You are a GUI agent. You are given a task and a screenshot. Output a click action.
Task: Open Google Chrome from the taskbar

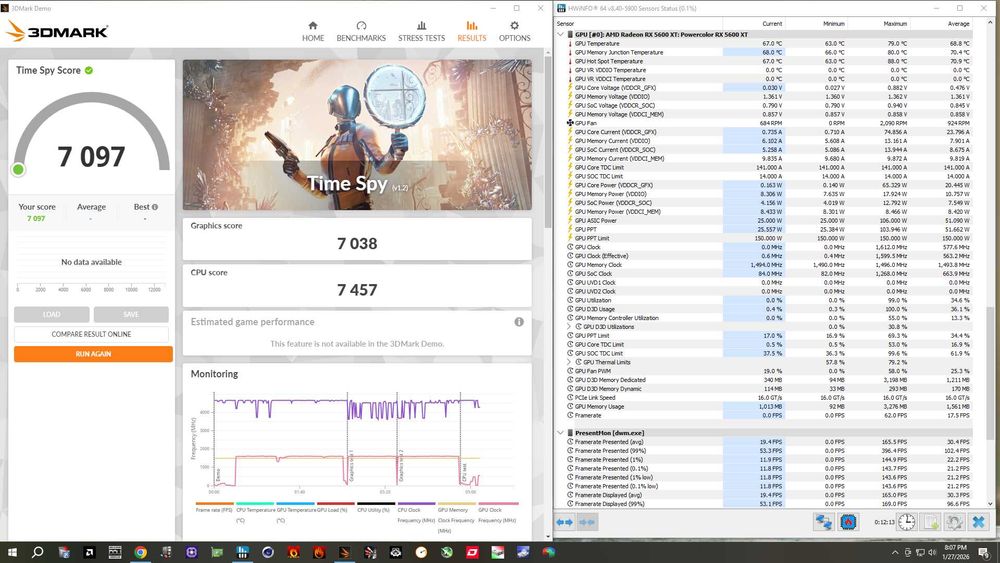click(140, 552)
